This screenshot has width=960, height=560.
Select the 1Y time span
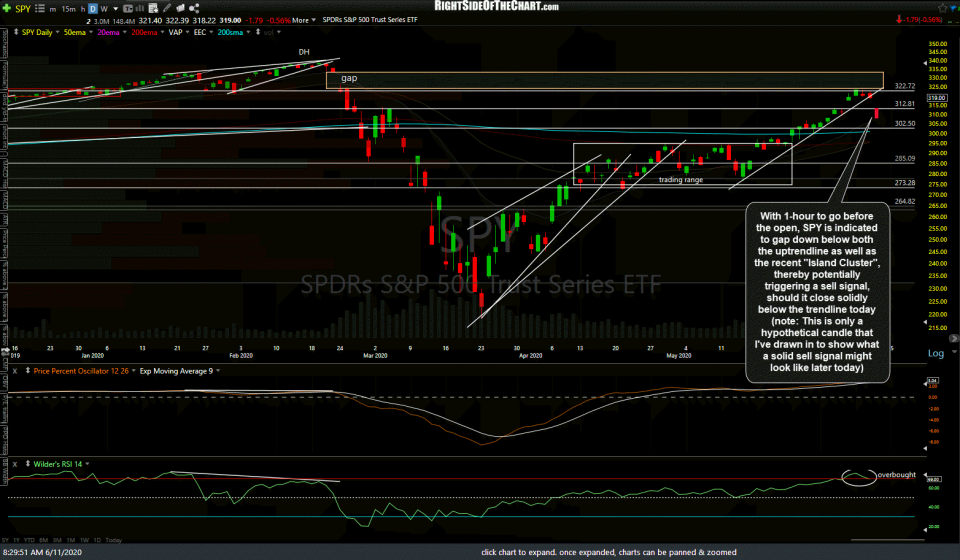[x=15, y=540]
